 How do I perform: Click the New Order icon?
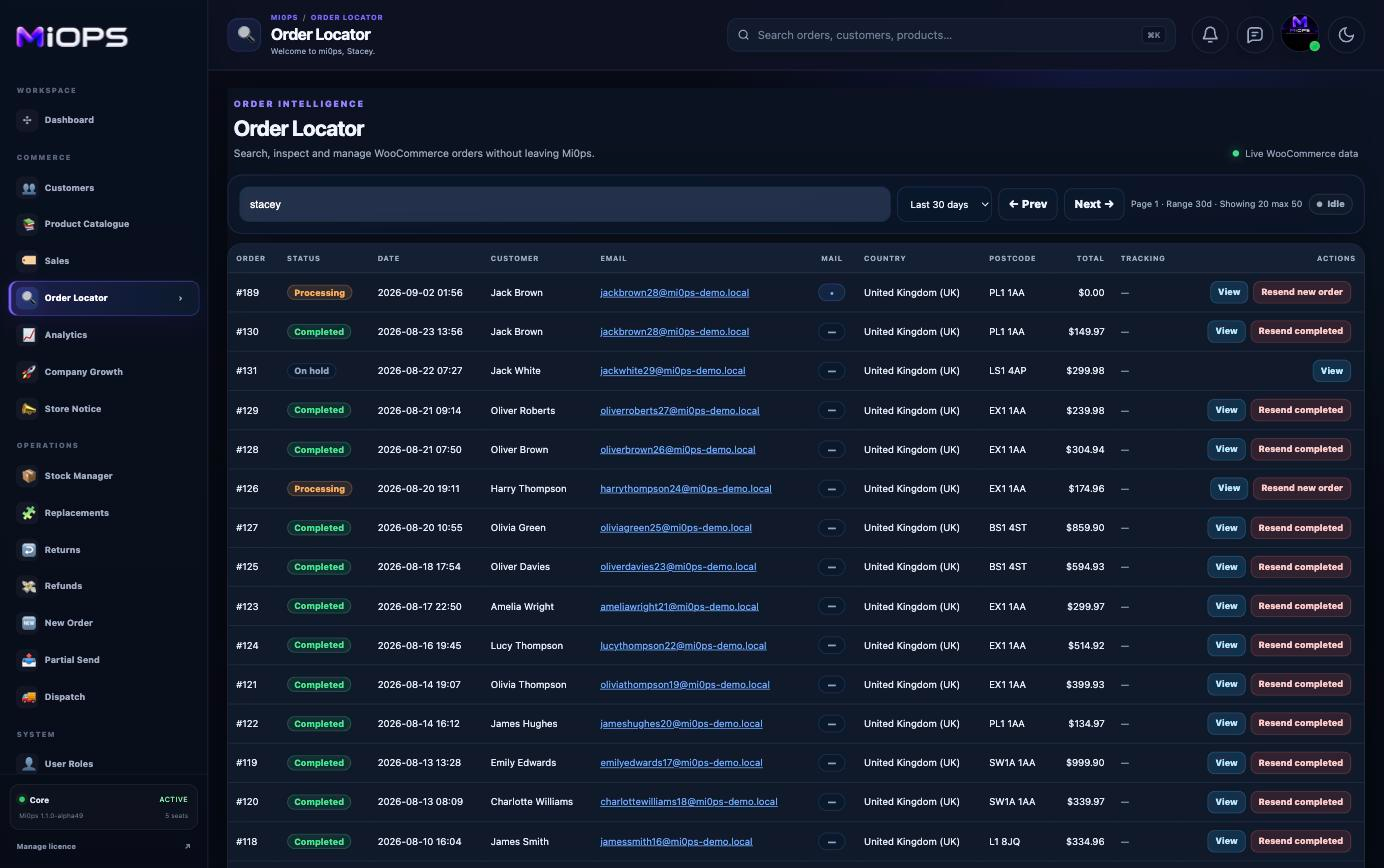pos(28,623)
